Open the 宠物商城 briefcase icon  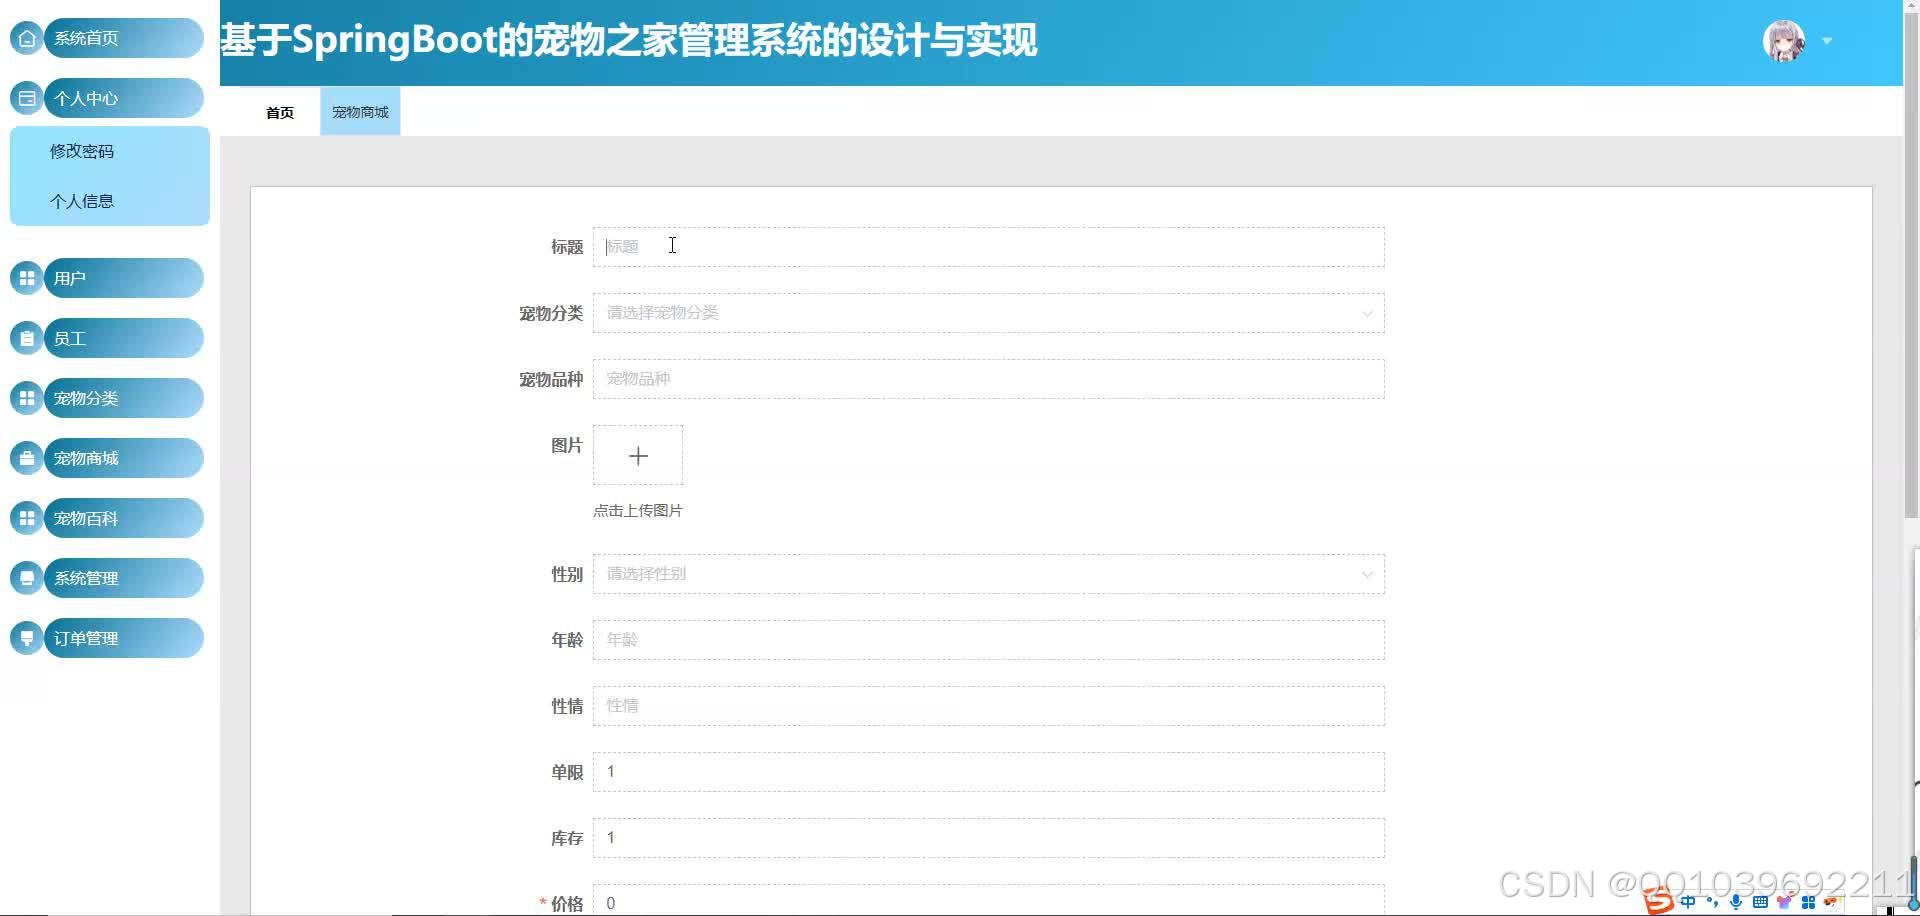26,458
